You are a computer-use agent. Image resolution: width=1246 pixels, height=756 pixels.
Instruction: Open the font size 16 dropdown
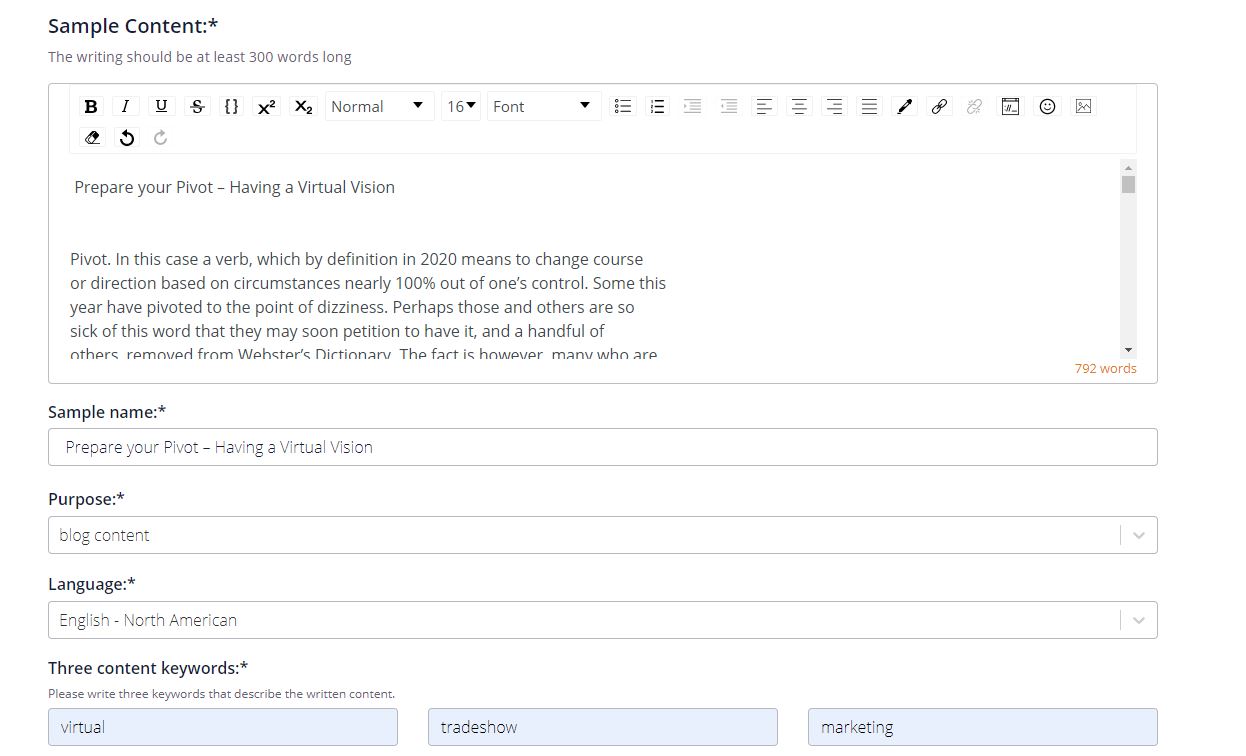[461, 106]
